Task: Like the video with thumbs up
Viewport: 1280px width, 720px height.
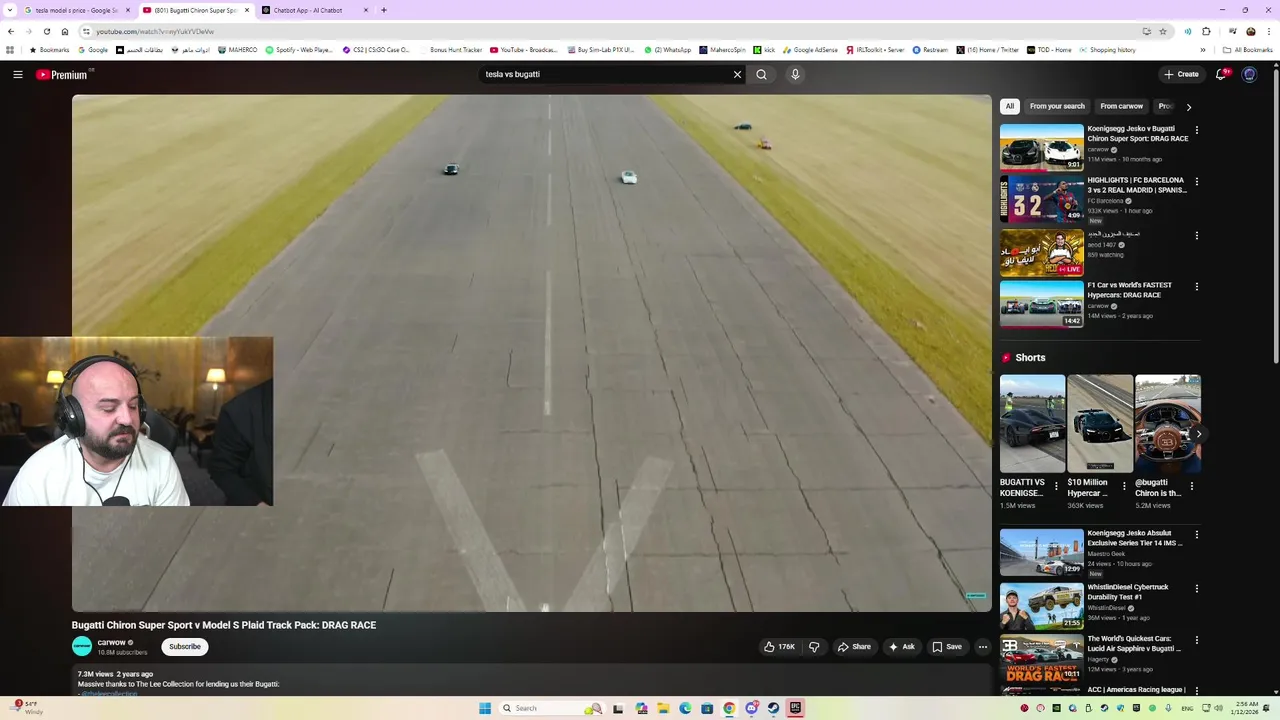Action: coord(780,647)
